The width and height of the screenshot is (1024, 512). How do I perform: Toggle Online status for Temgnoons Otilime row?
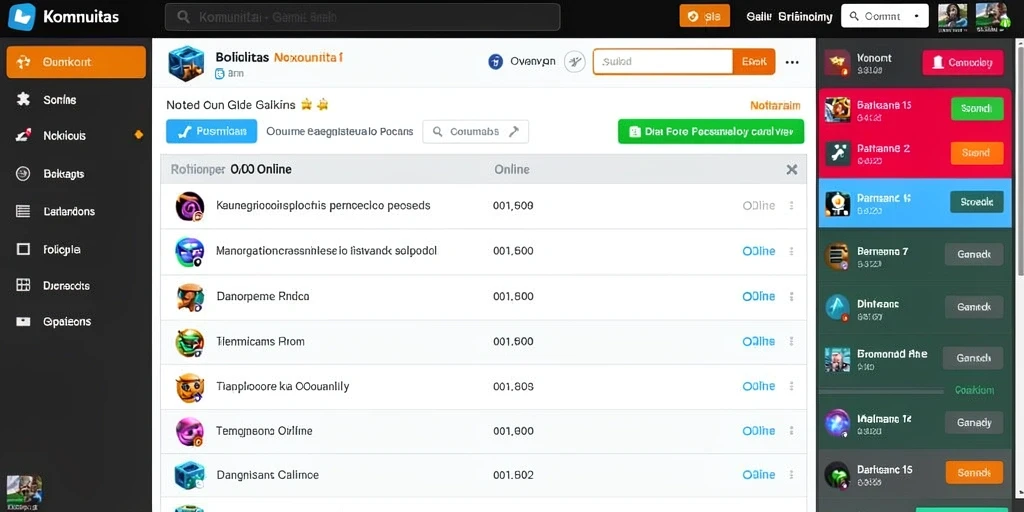pyautogui.click(x=759, y=431)
